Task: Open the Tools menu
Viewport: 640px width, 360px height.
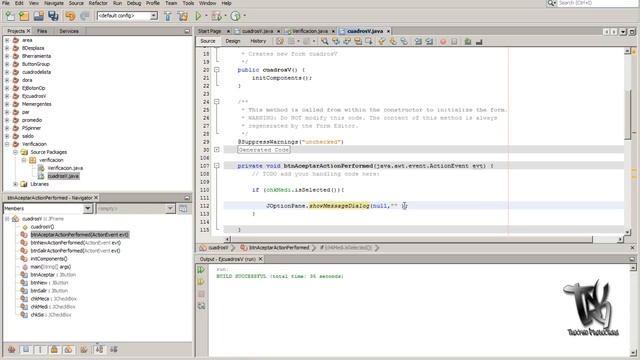Action: [x=188, y=3]
